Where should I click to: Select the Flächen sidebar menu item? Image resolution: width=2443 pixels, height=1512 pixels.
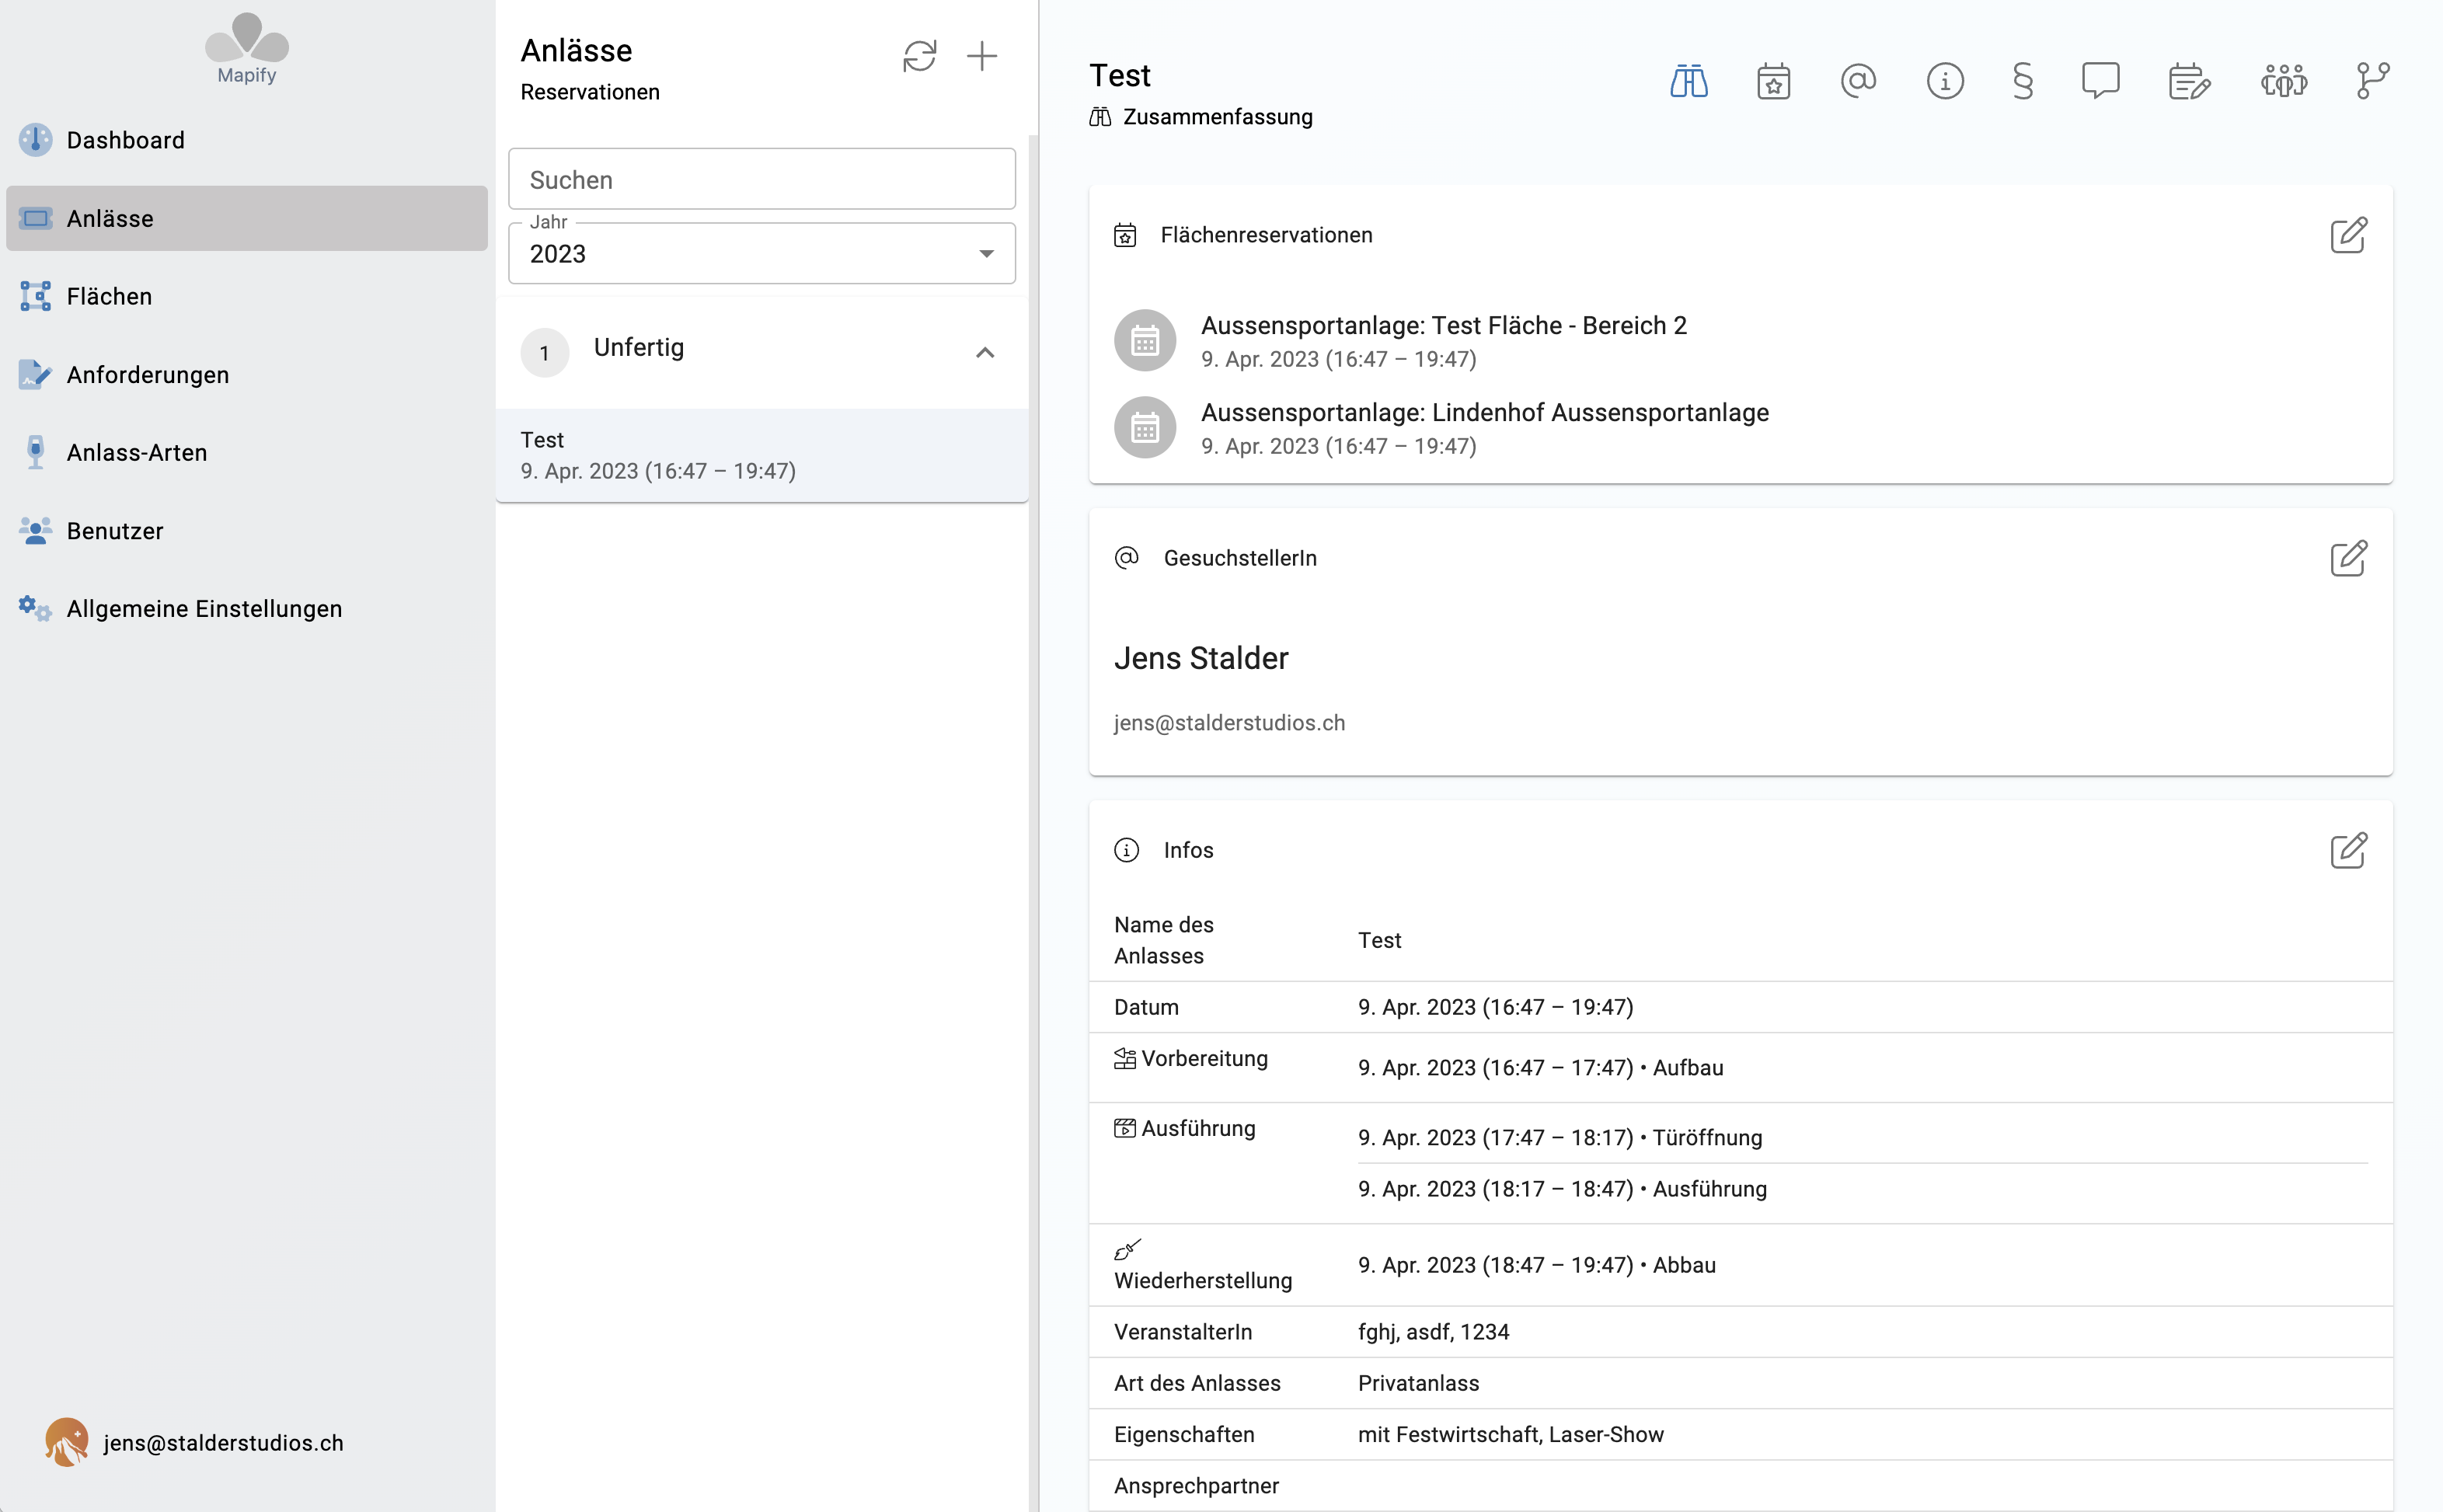pos(108,294)
